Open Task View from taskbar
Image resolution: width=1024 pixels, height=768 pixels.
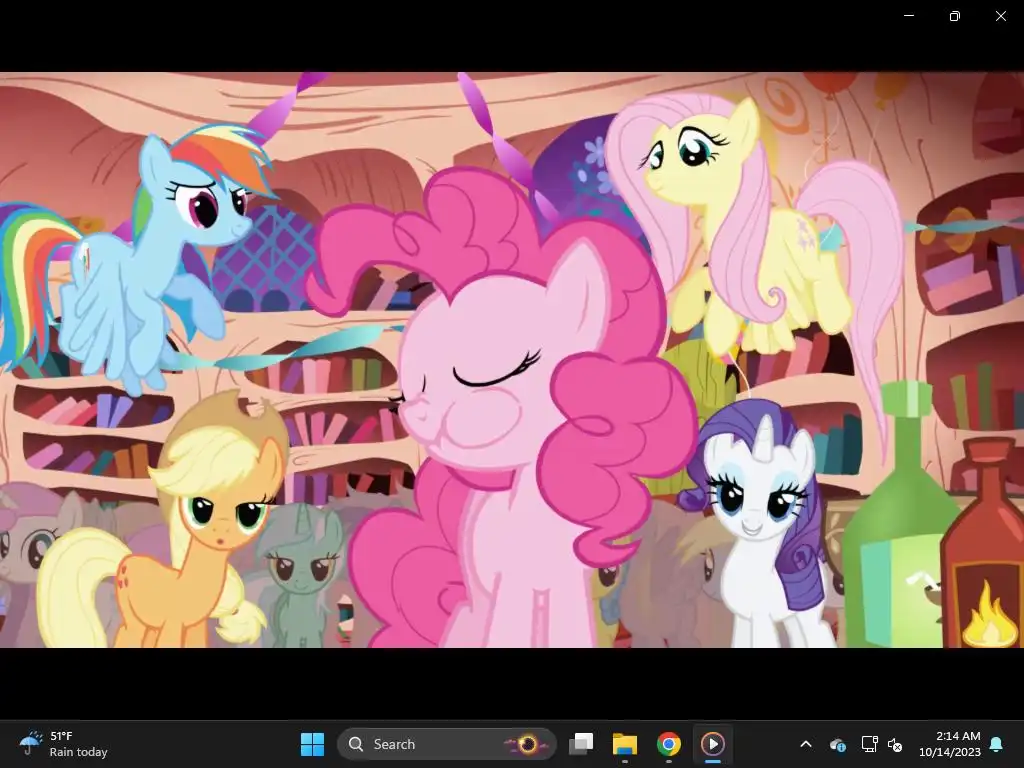pyautogui.click(x=581, y=744)
